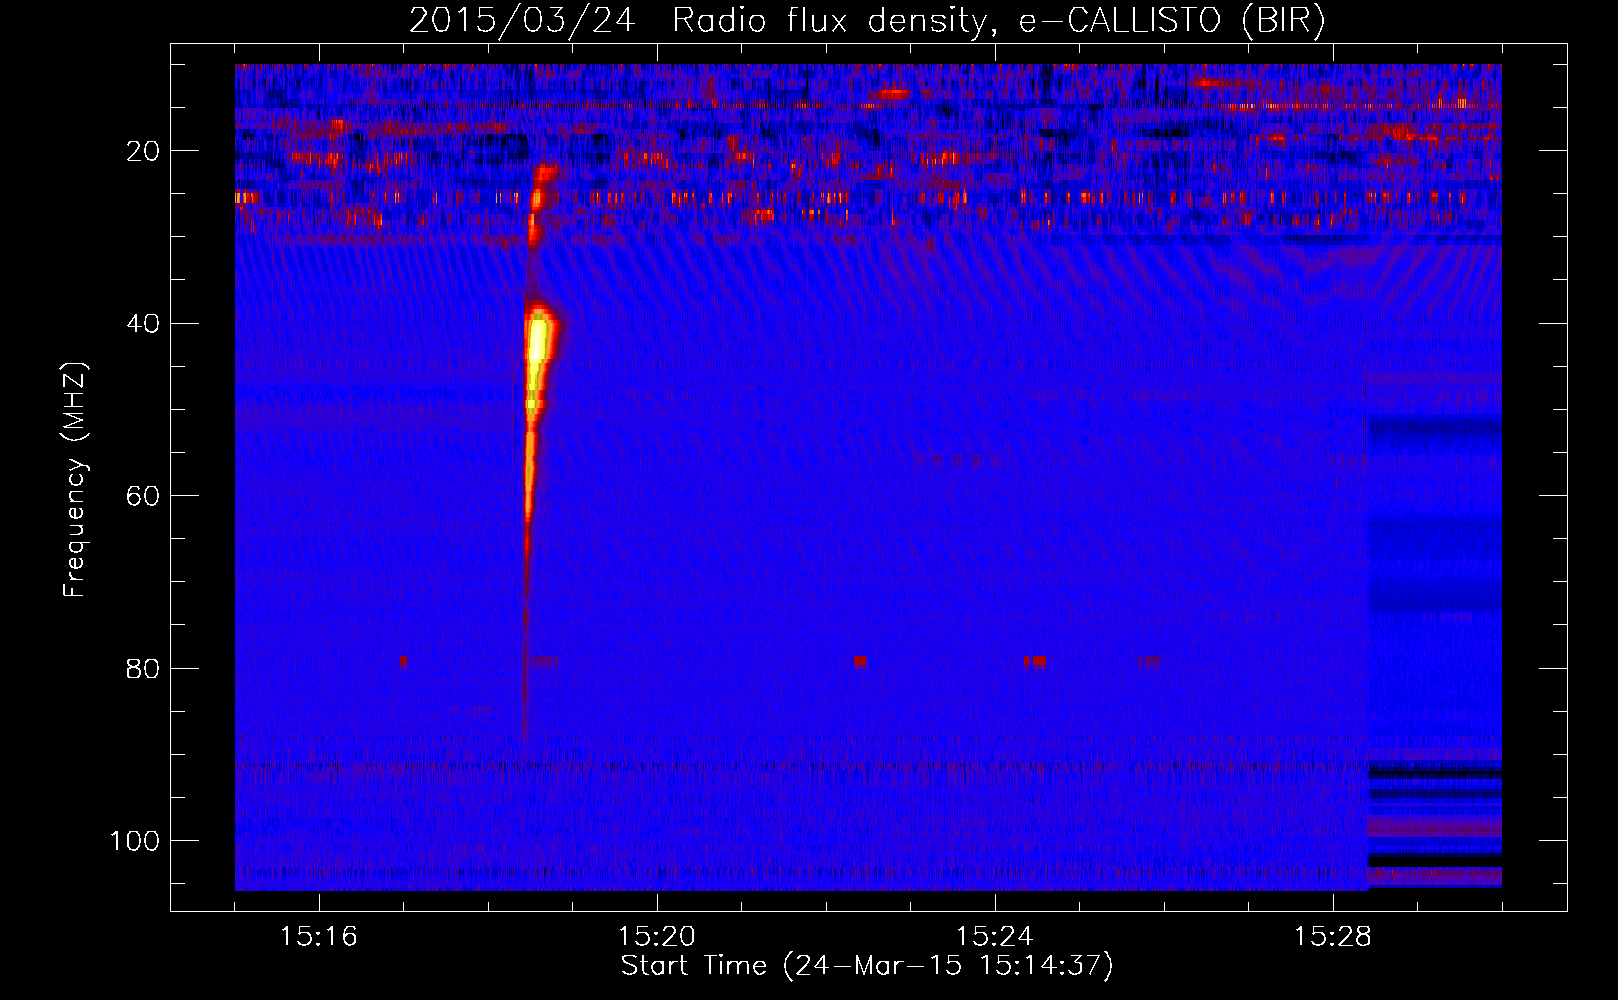Click the 15:20 time tick label
The height and width of the screenshot is (1000, 1618).
[x=657, y=937]
